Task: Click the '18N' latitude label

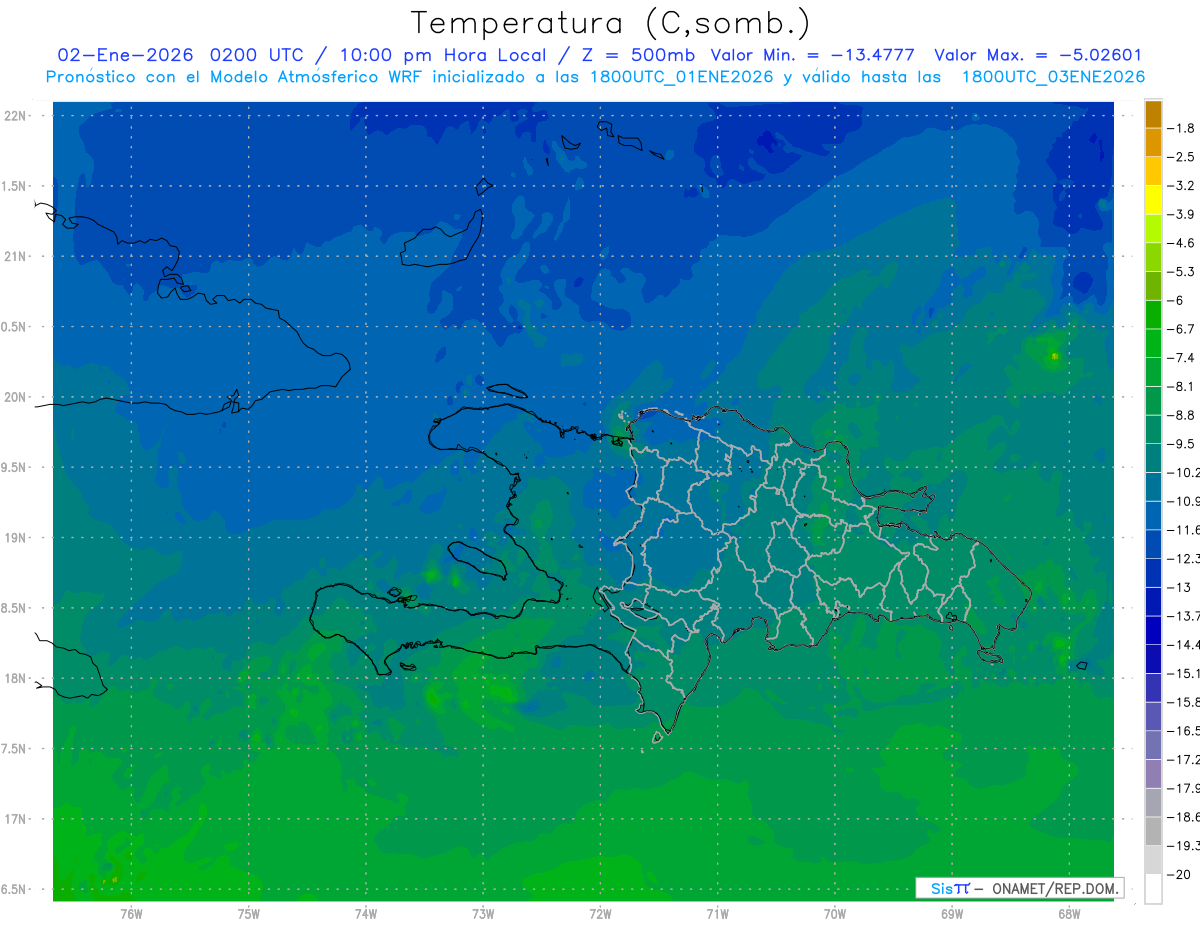Action: pyautogui.click(x=17, y=679)
